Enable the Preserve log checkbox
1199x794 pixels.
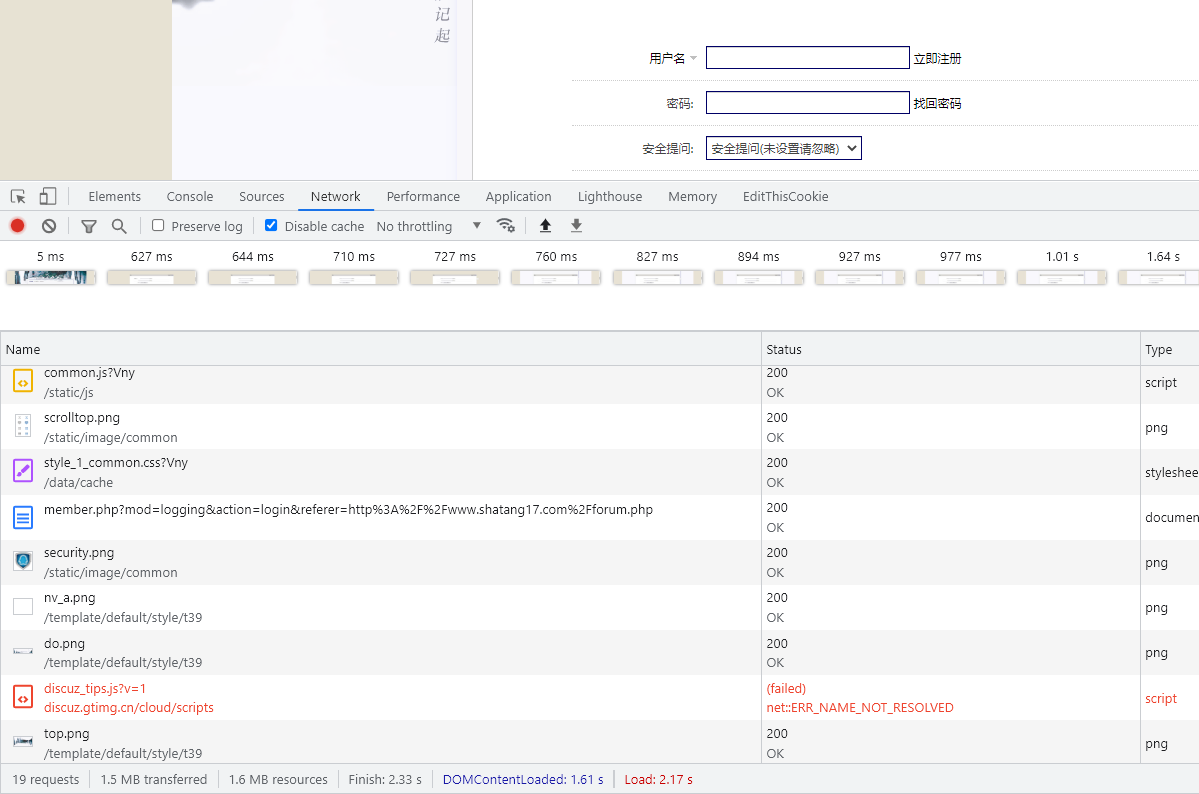(158, 226)
